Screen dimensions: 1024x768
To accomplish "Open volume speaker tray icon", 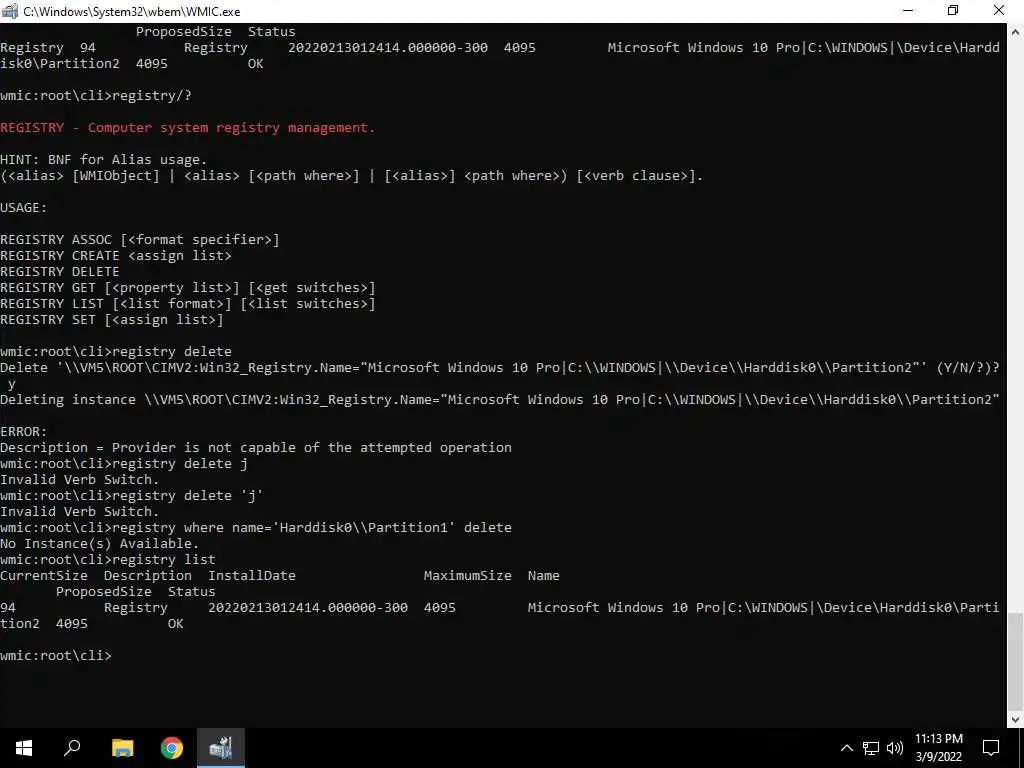I will click(x=895, y=748).
